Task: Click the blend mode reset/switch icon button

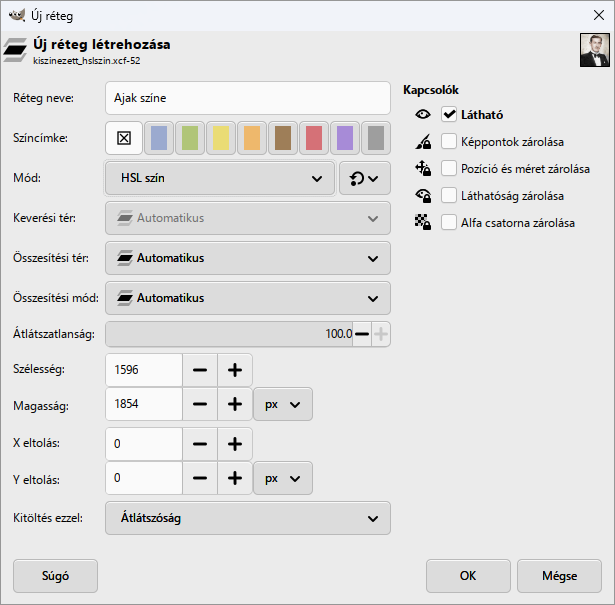Action: tap(364, 178)
